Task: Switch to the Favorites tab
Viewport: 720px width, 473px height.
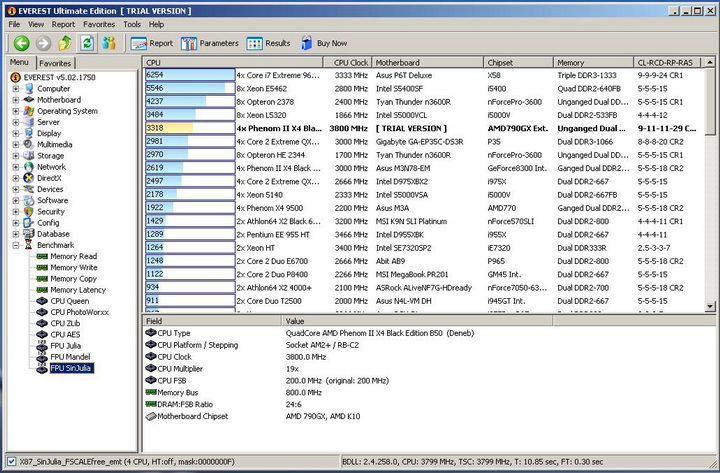Action: tap(55, 63)
